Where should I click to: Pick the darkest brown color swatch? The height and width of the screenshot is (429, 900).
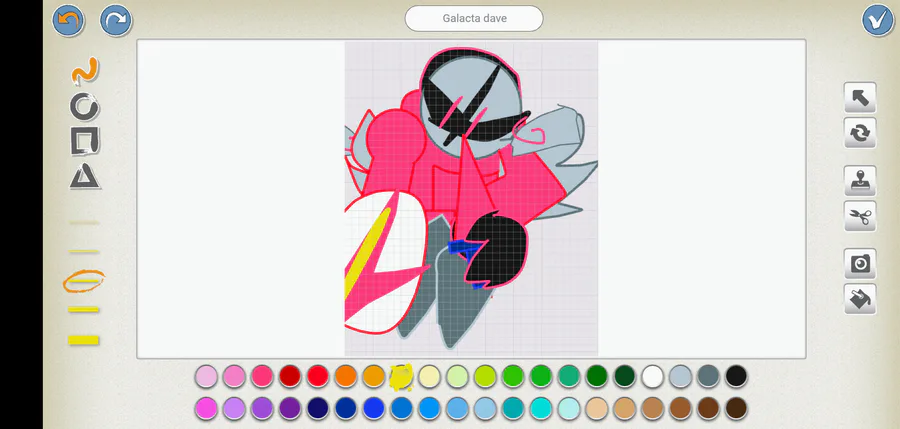(736, 408)
